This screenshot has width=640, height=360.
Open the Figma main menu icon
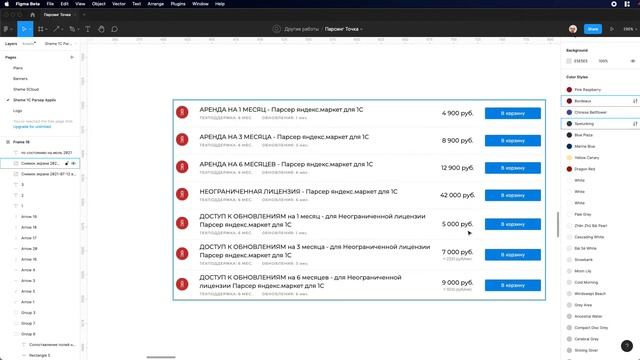tap(6, 29)
